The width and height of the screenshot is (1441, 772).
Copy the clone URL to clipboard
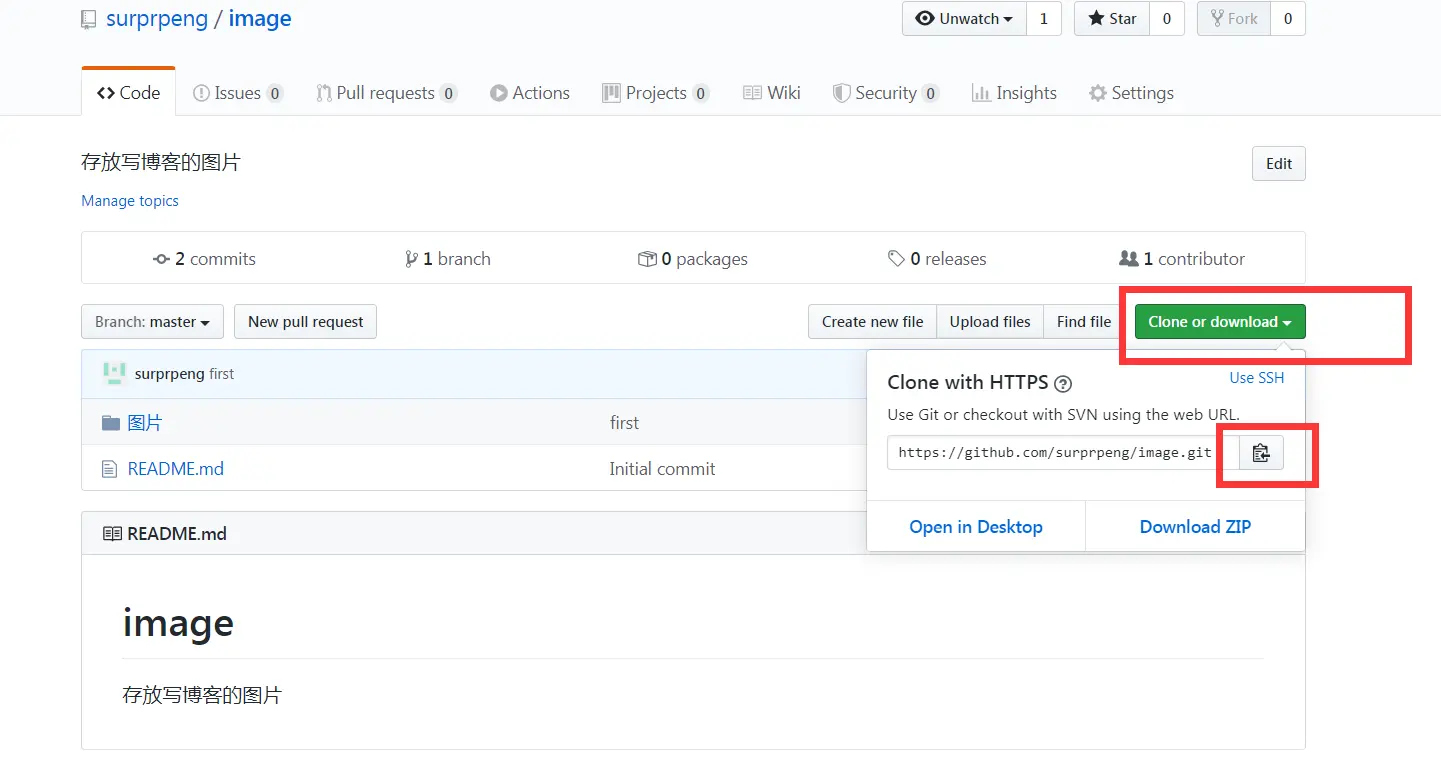1261,453
